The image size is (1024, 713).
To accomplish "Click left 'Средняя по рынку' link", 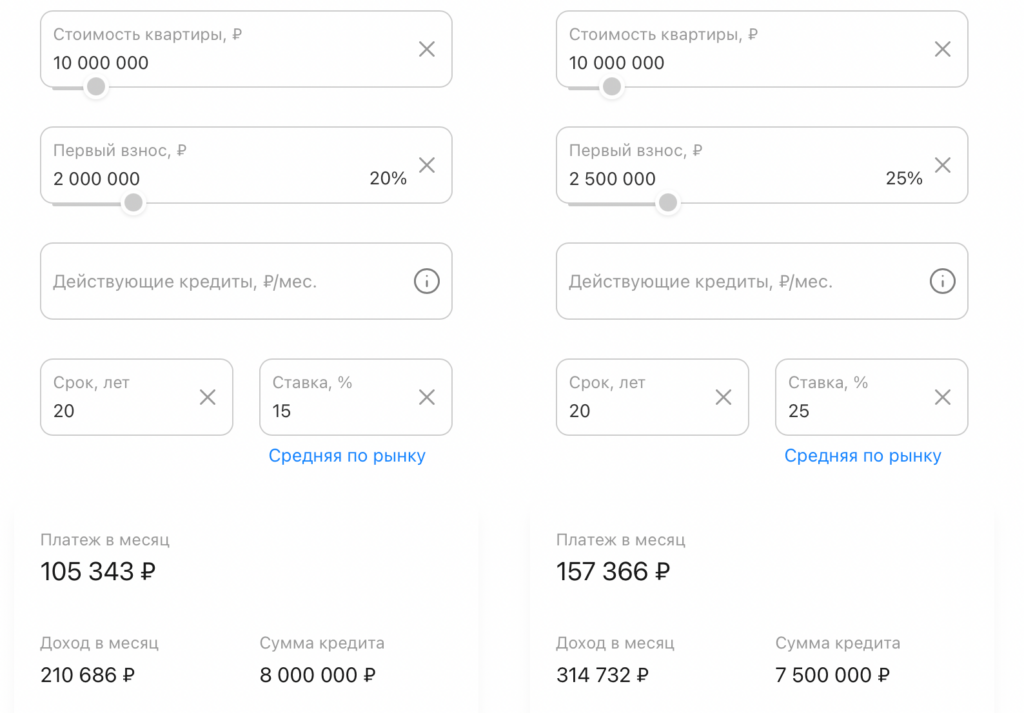I will coord(347,456).
